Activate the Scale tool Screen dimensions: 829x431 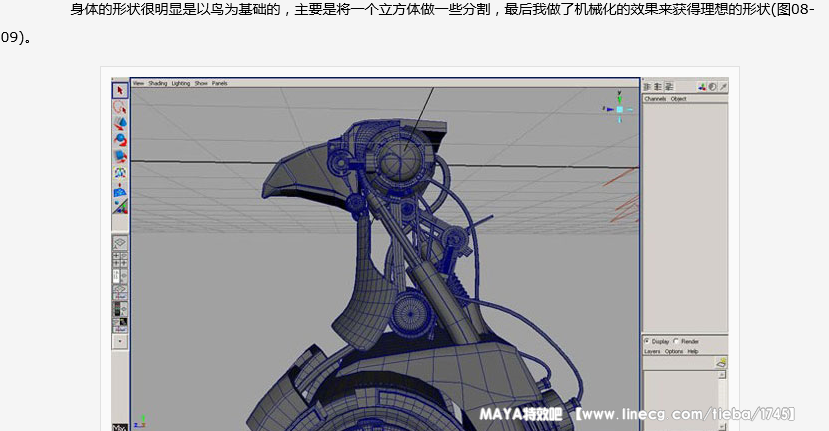click(120, 156)
